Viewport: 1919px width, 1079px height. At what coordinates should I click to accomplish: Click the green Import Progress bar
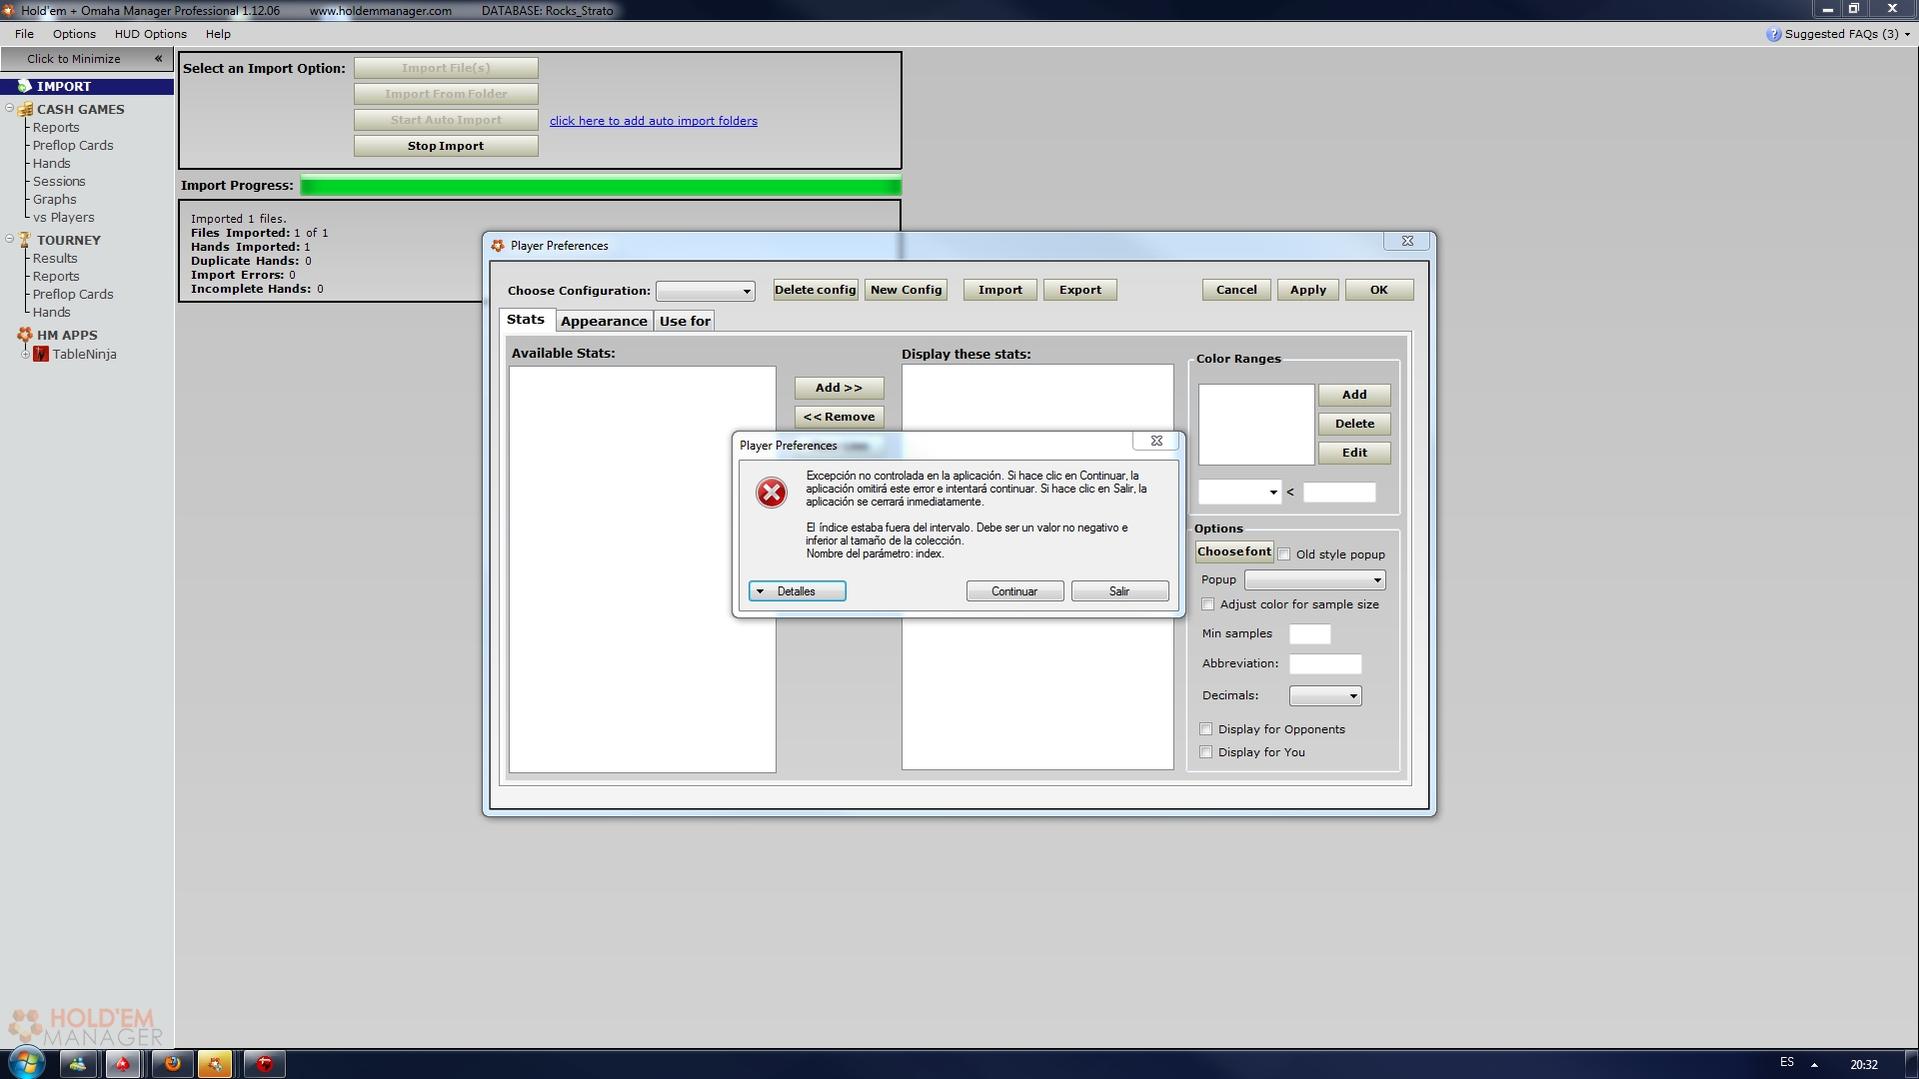601,185
